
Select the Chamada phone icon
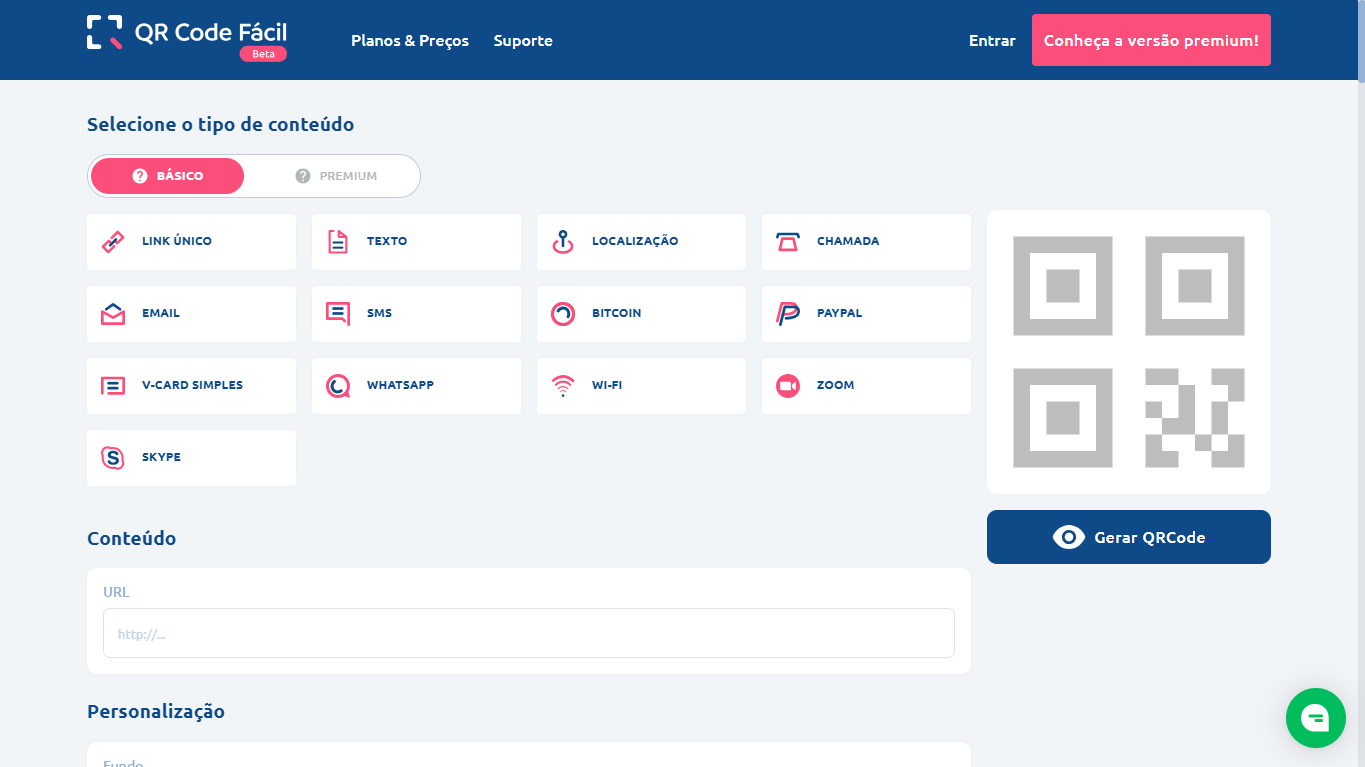coord(788,242)
